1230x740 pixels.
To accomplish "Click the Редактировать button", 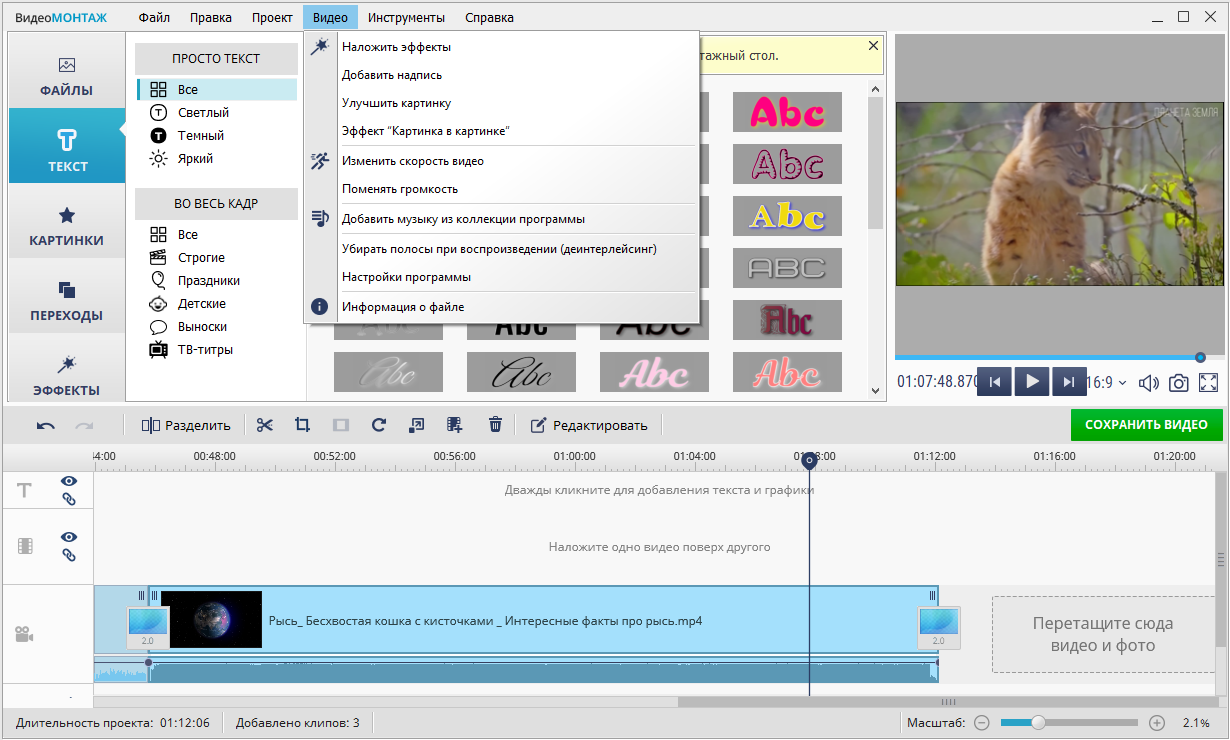I will tap(589, 425).
